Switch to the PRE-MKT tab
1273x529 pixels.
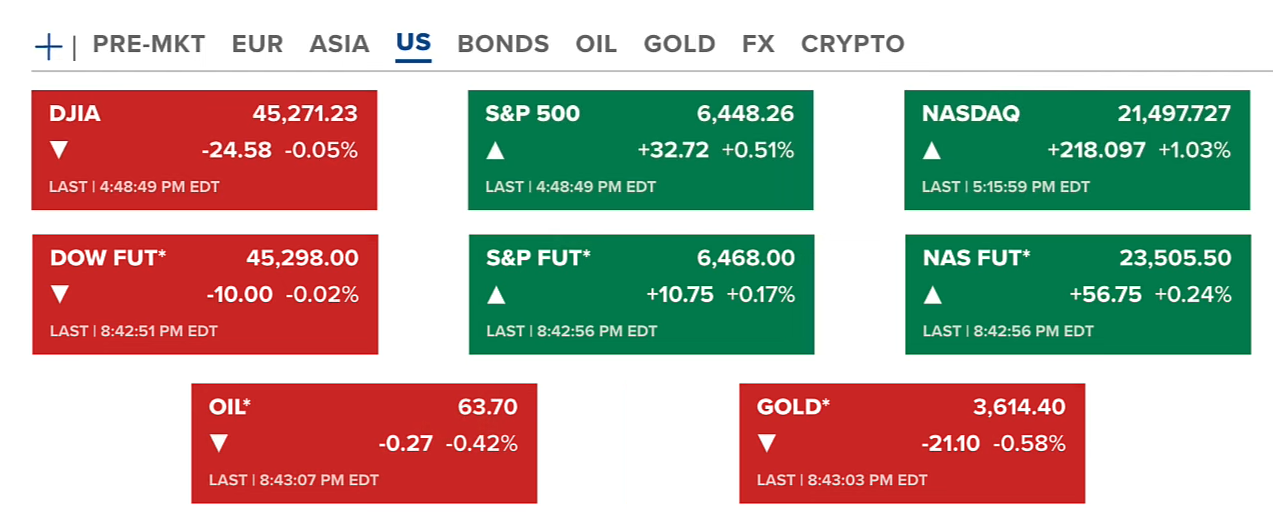pyautogui.click(x=149, y=44)
